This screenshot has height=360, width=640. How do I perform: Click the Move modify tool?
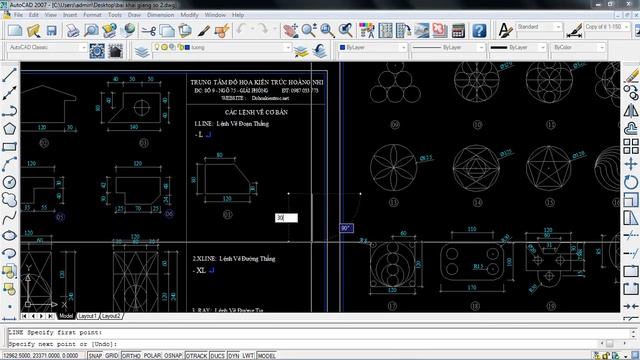coord(631,164)
